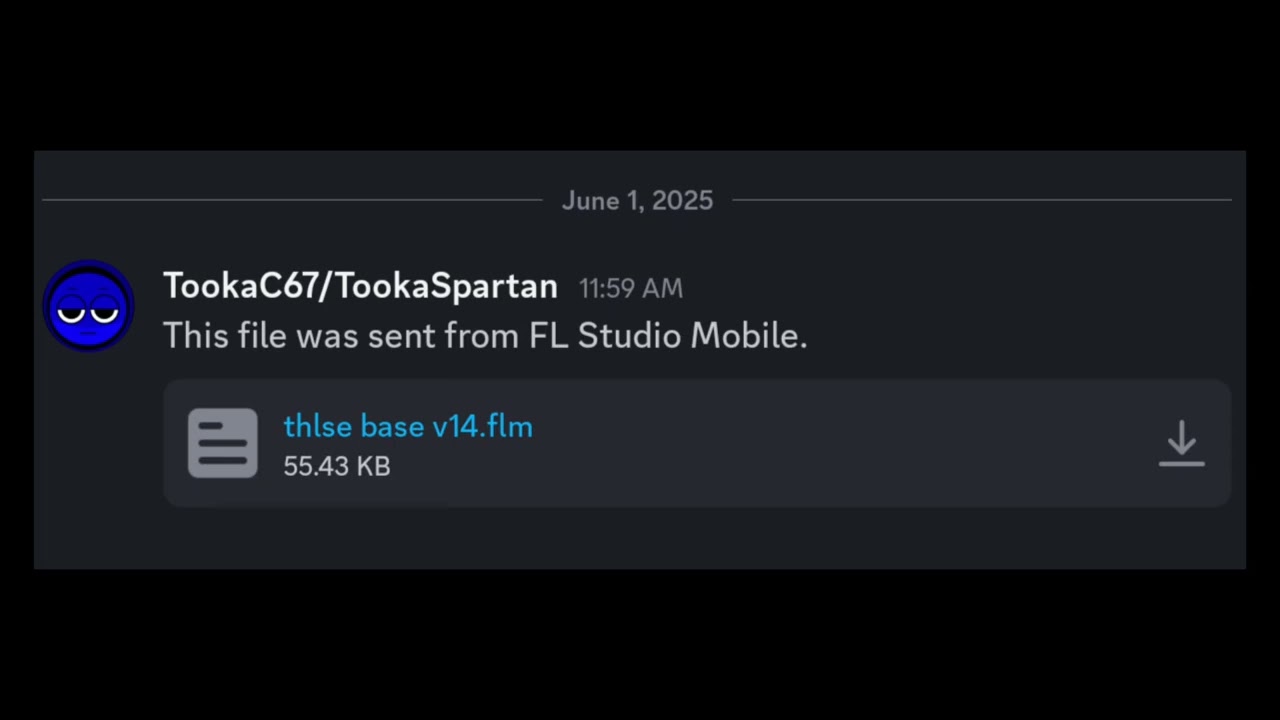Click the download arrow for the attachment

(1181, 443)
